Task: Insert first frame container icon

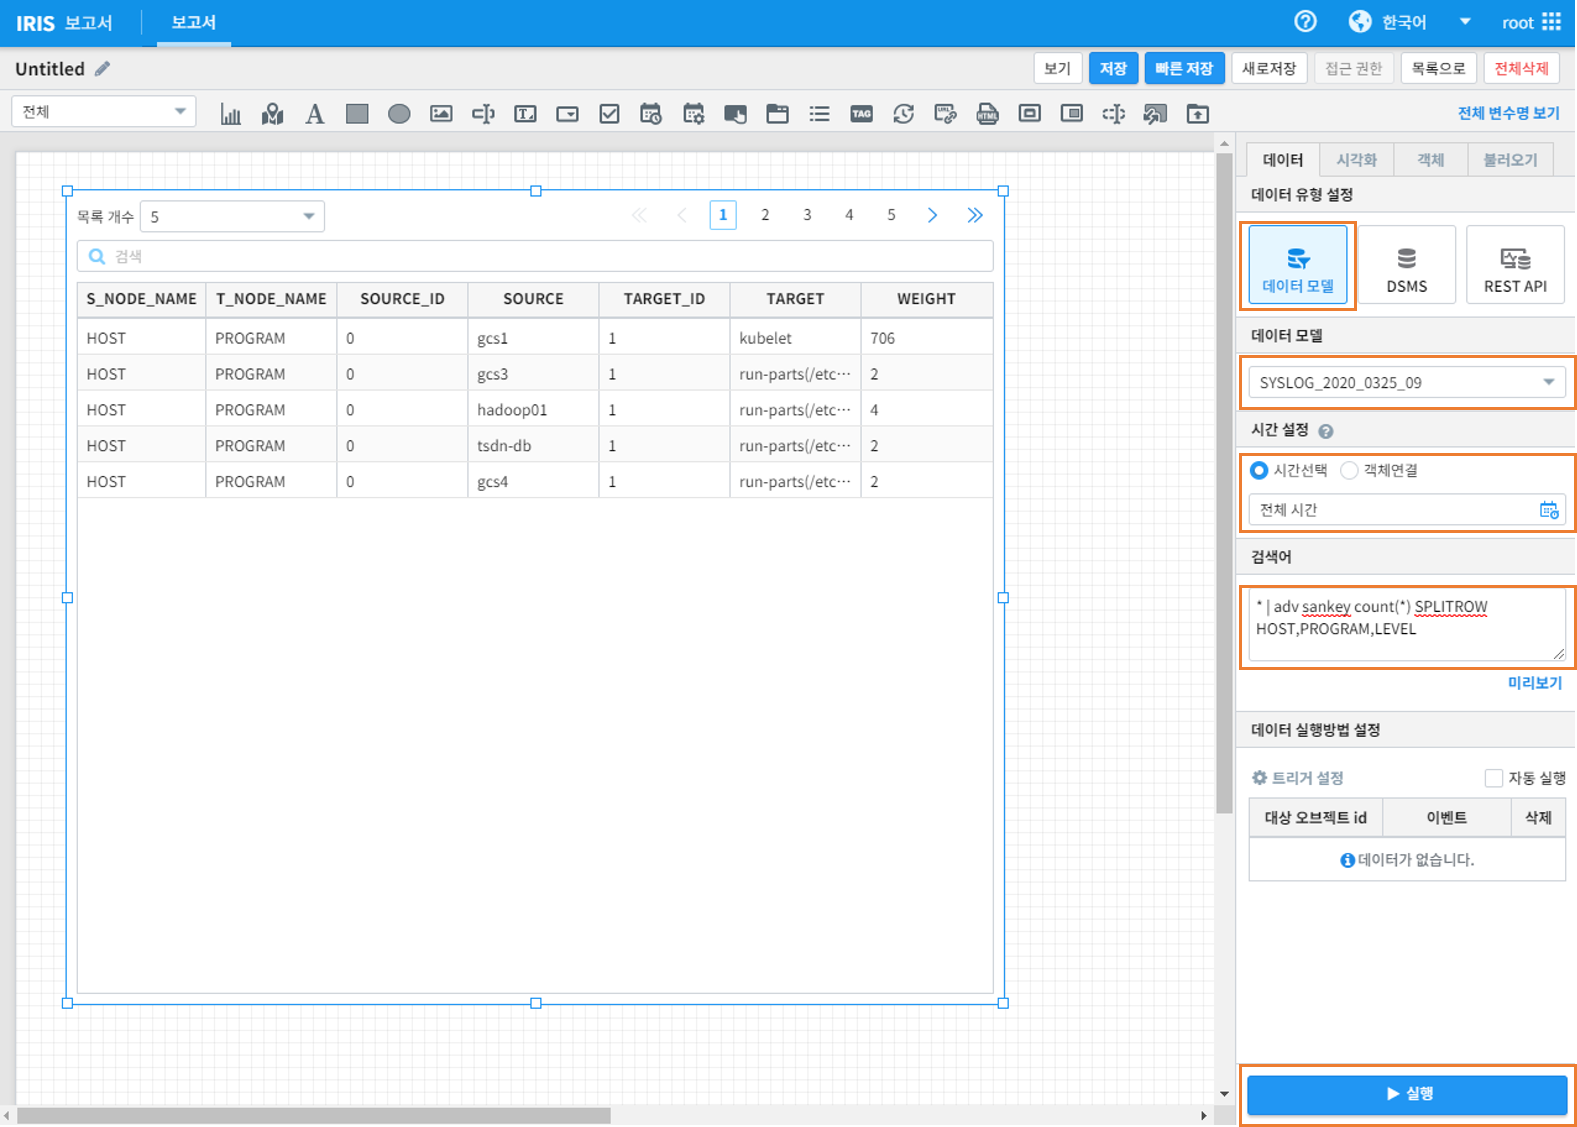Action: click(x=1029, y=114)
